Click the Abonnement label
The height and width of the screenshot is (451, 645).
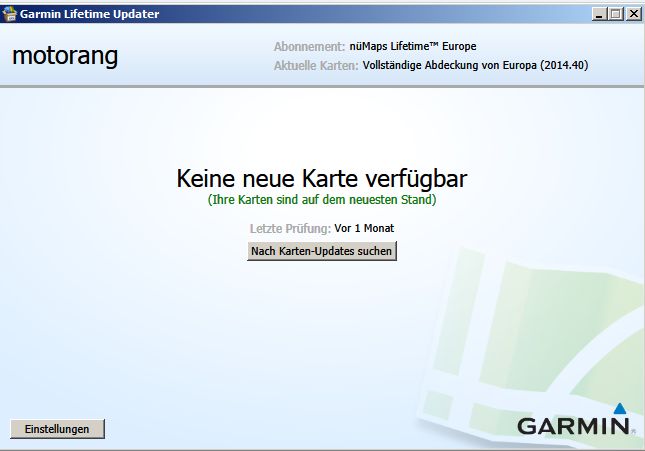click(308, 47)
